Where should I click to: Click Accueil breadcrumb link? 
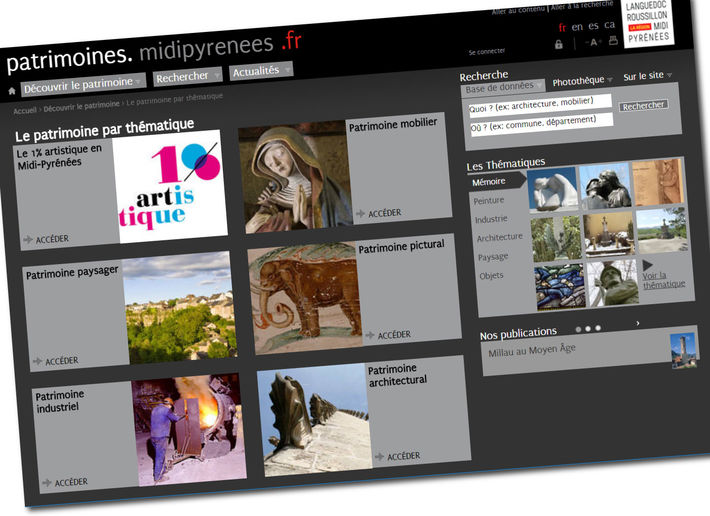pyautogui.click(x=25, y=111)
